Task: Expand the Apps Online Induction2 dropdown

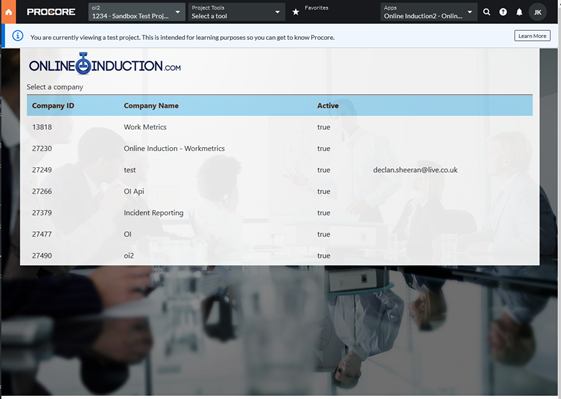Action: coord(429,12)
